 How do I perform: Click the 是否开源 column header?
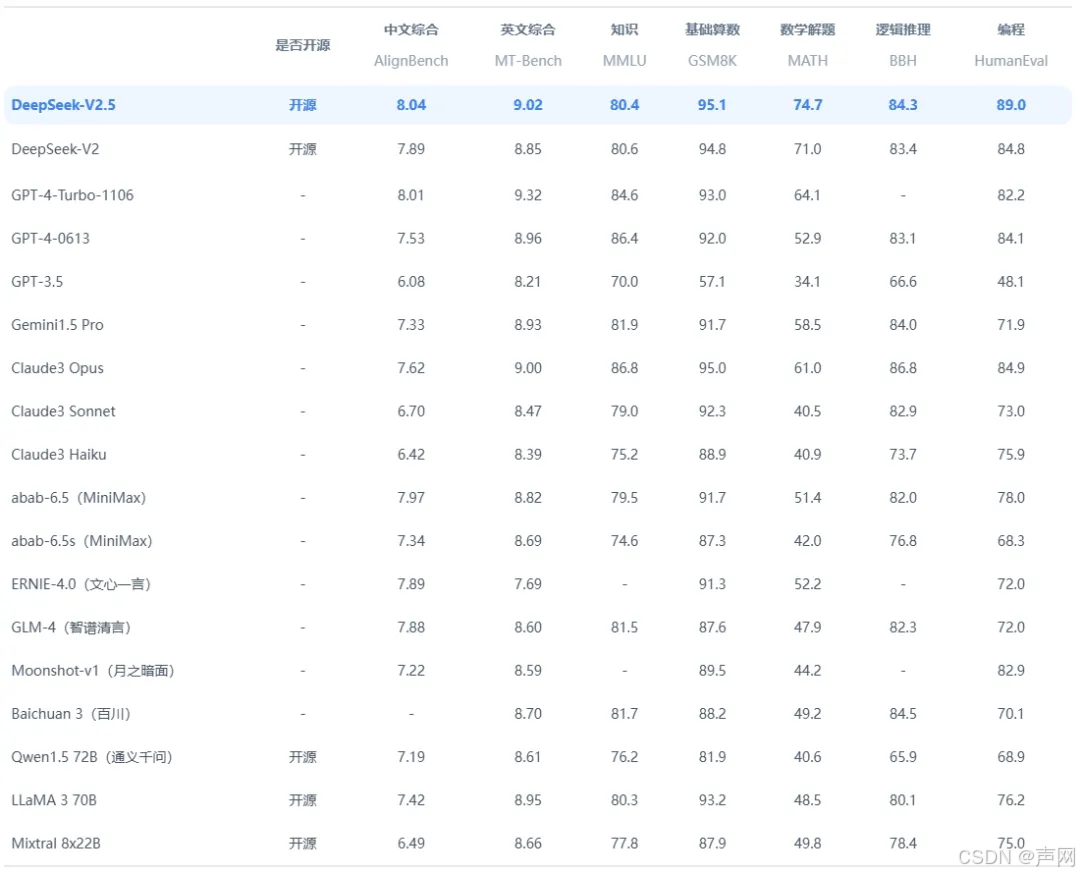pyautogui.click(x=303, y=45)
